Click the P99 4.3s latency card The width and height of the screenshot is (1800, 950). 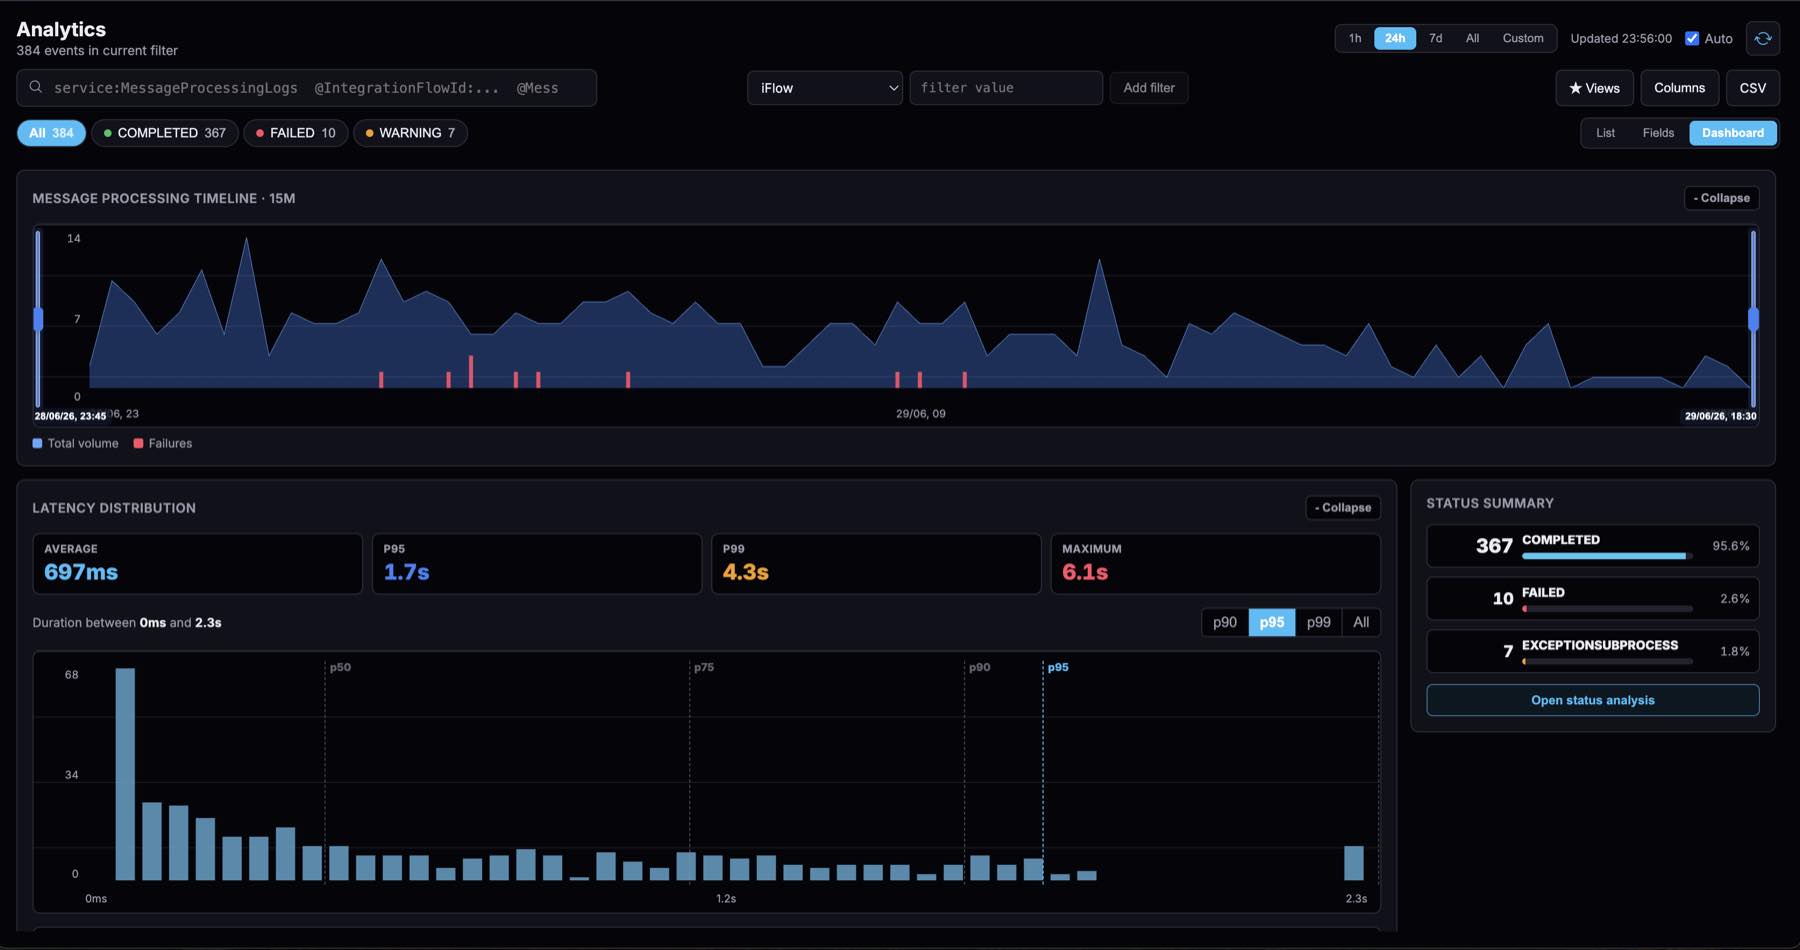coord(876,564)
